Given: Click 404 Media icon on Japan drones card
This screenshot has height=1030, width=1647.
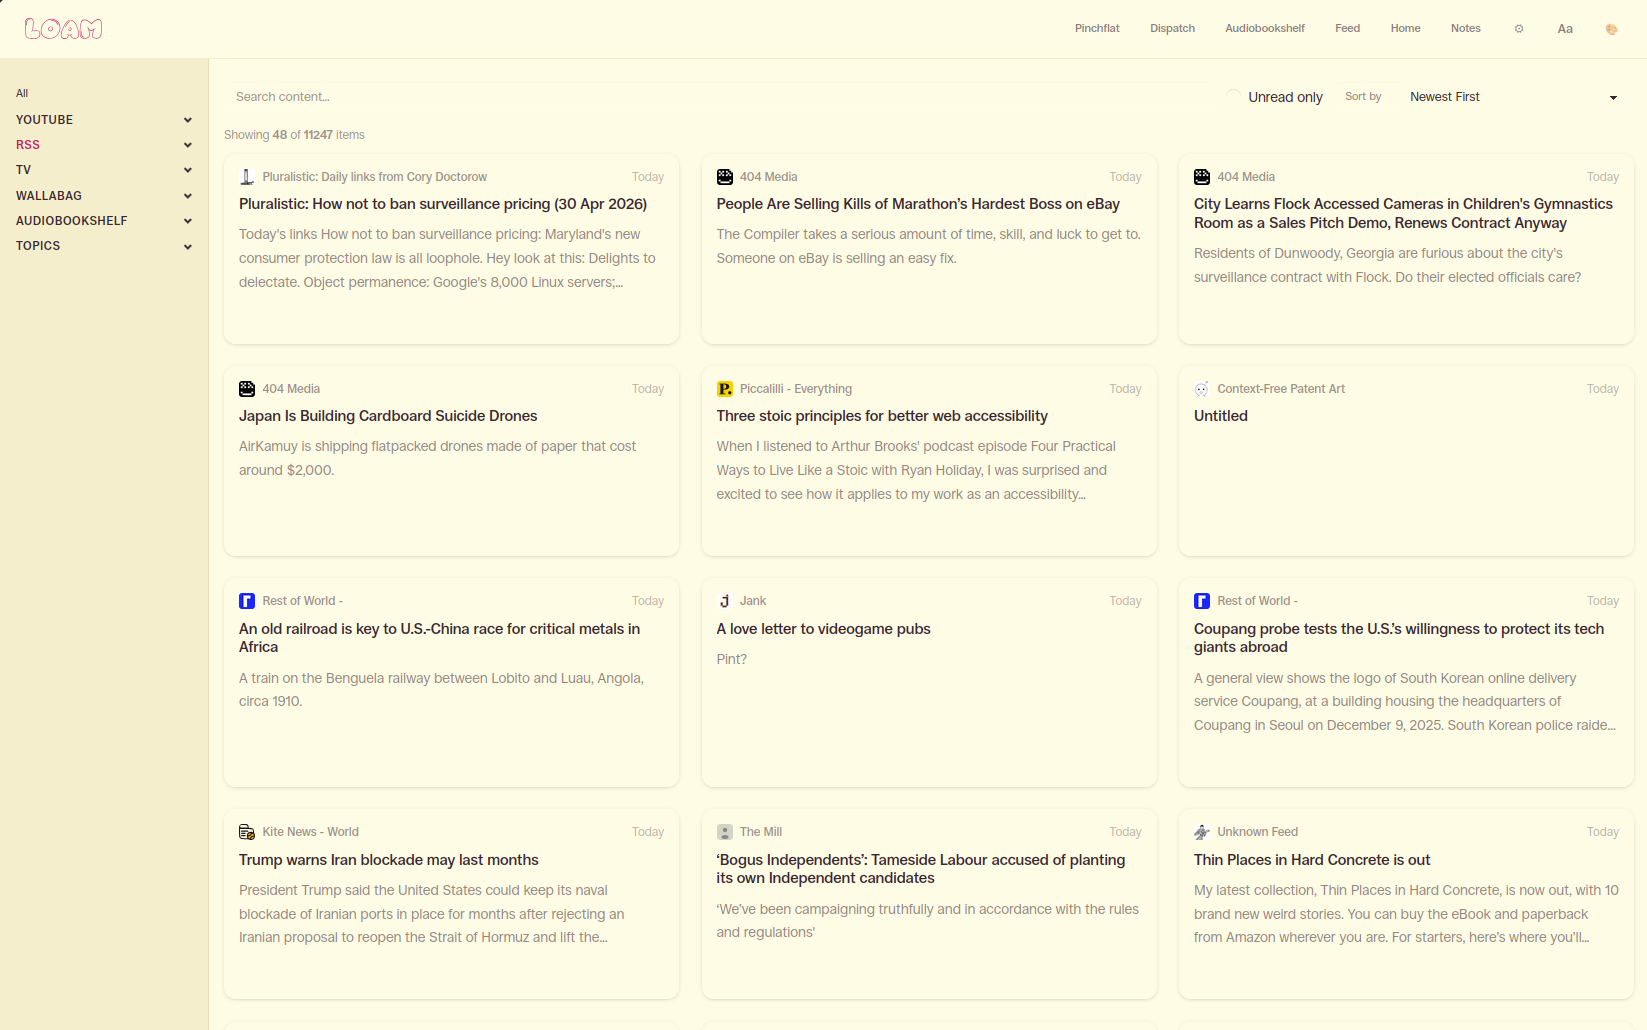Looking at the screenshot, I should click(x=247, y=389).
